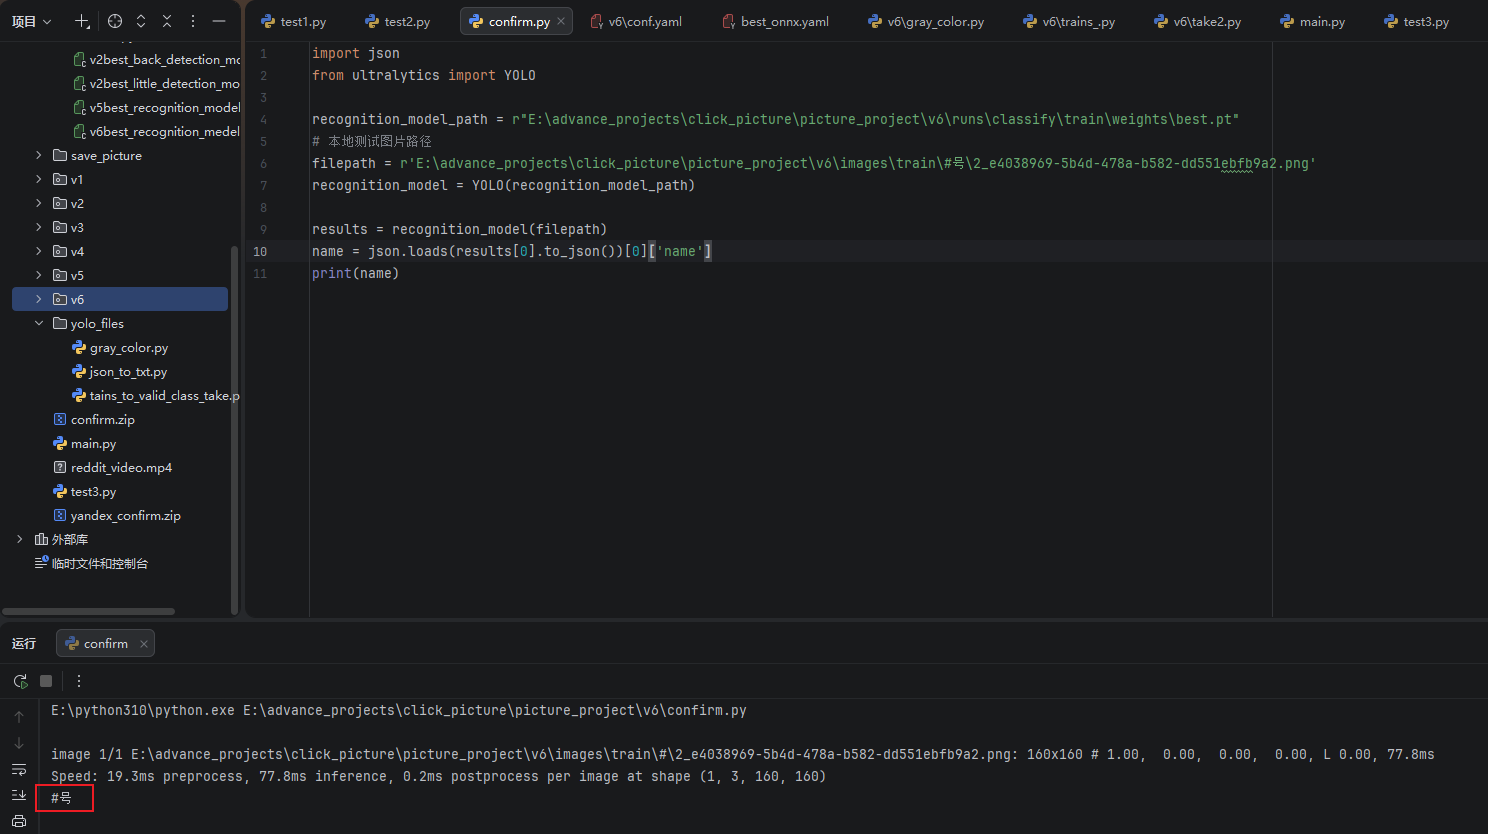Collapse the yolo_files folder
The image size is (1488, 834).
[39, 323]
